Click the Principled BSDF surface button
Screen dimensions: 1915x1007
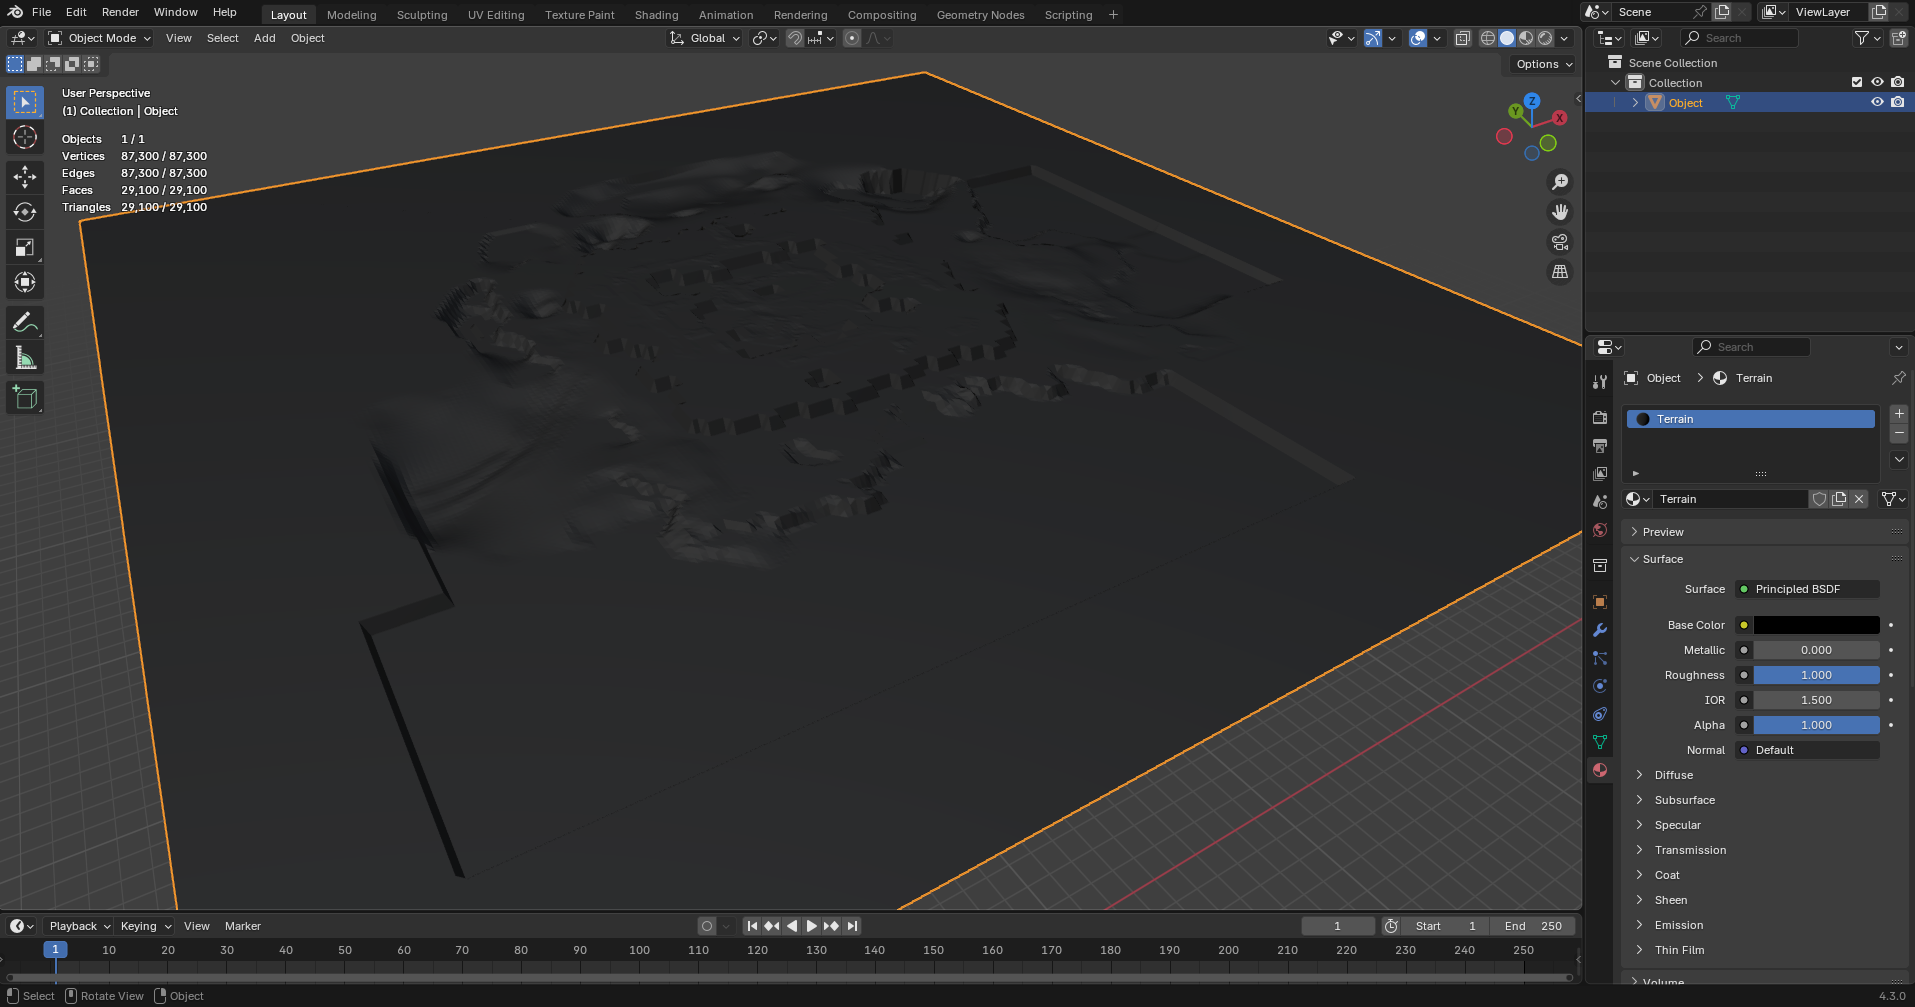1808,589
